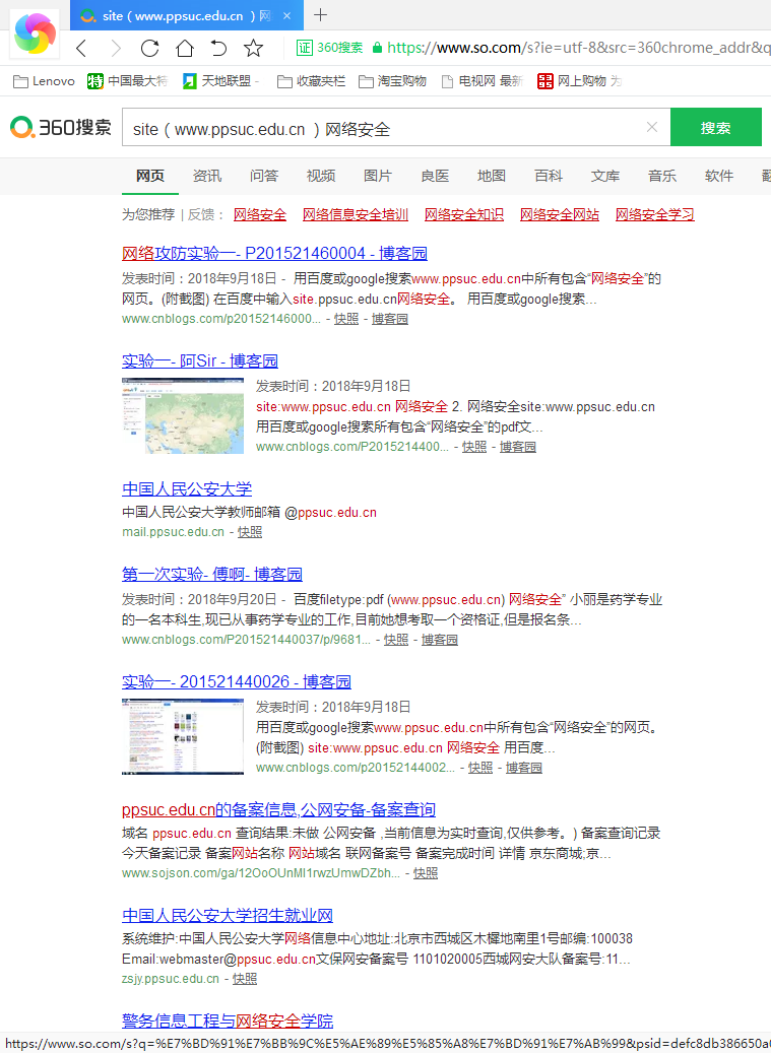
Task: Switch to the 音乐 tab
Action: (x=662, y=176)
